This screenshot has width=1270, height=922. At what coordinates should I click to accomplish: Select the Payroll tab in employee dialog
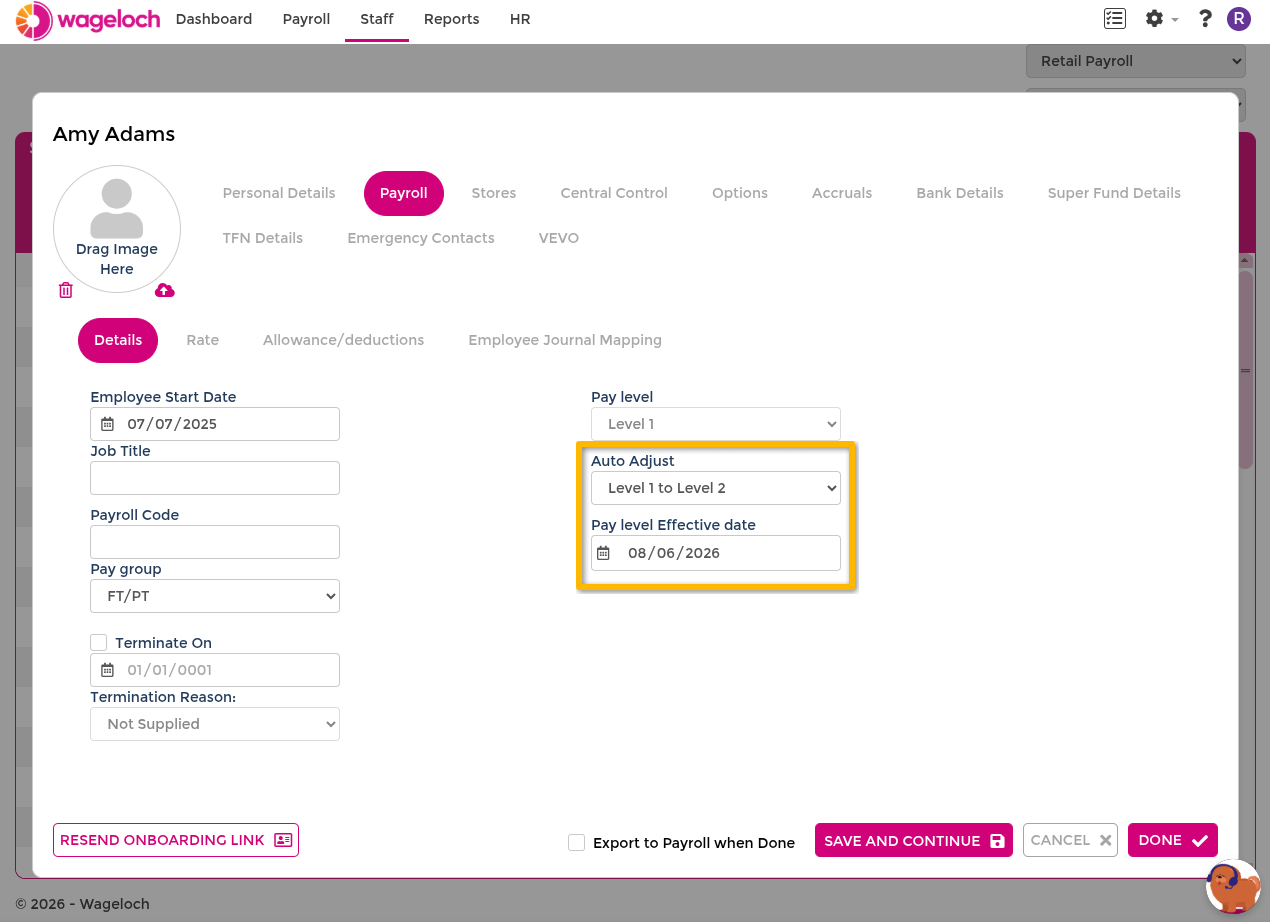coord(404,193)
